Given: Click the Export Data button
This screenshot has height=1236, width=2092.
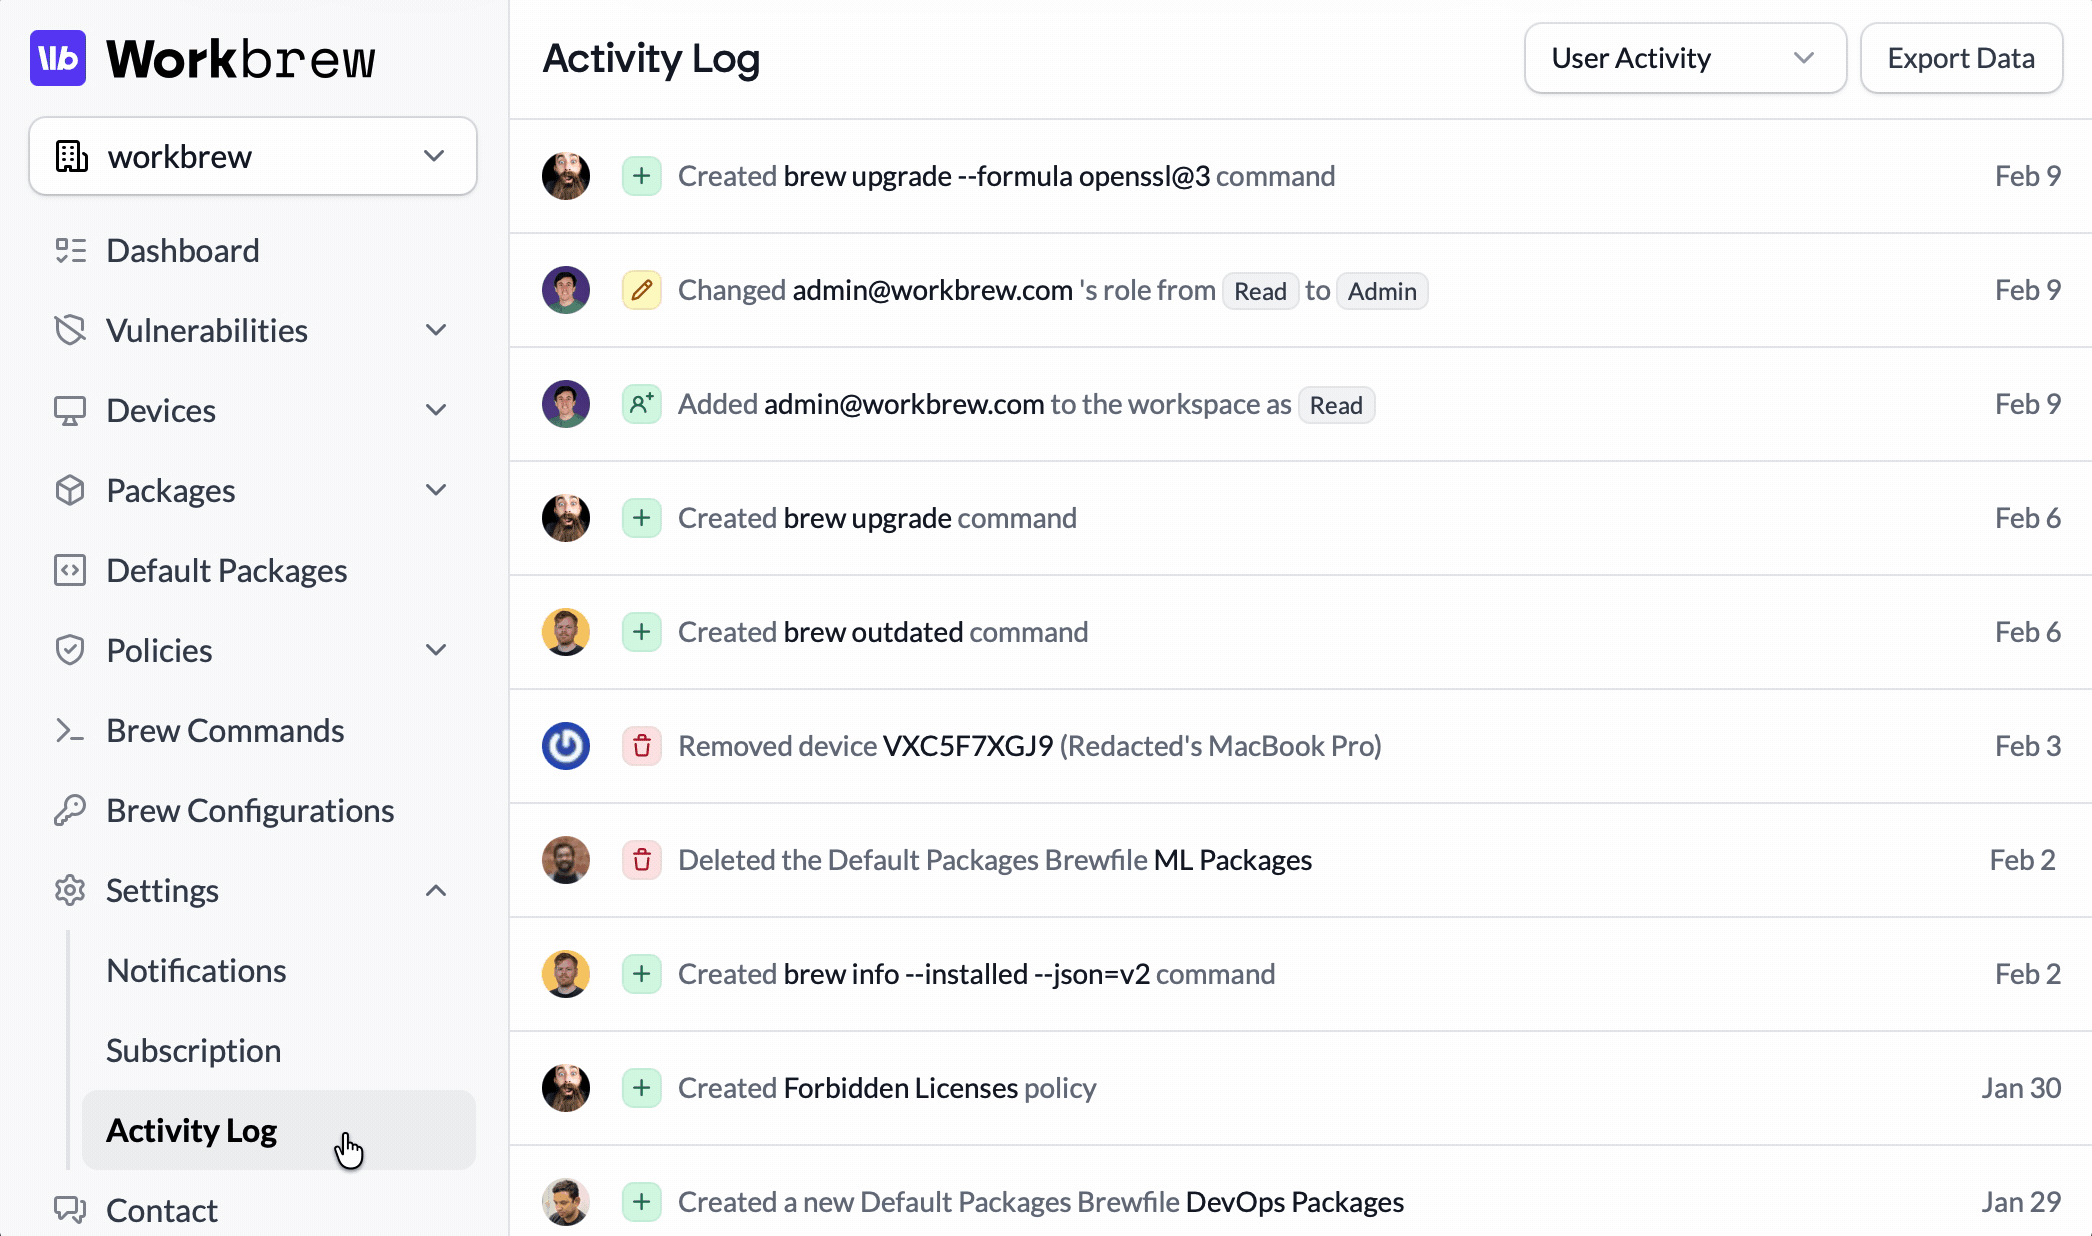Looking at the screenshot, I should pos(1961,58).
